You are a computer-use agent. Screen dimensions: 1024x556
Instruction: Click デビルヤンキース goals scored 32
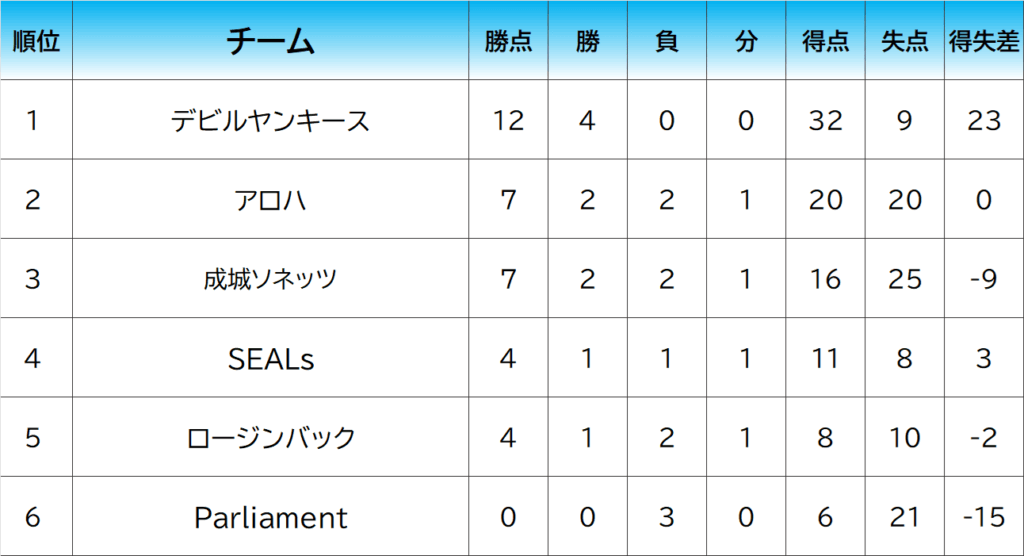[x=825, y=121]
